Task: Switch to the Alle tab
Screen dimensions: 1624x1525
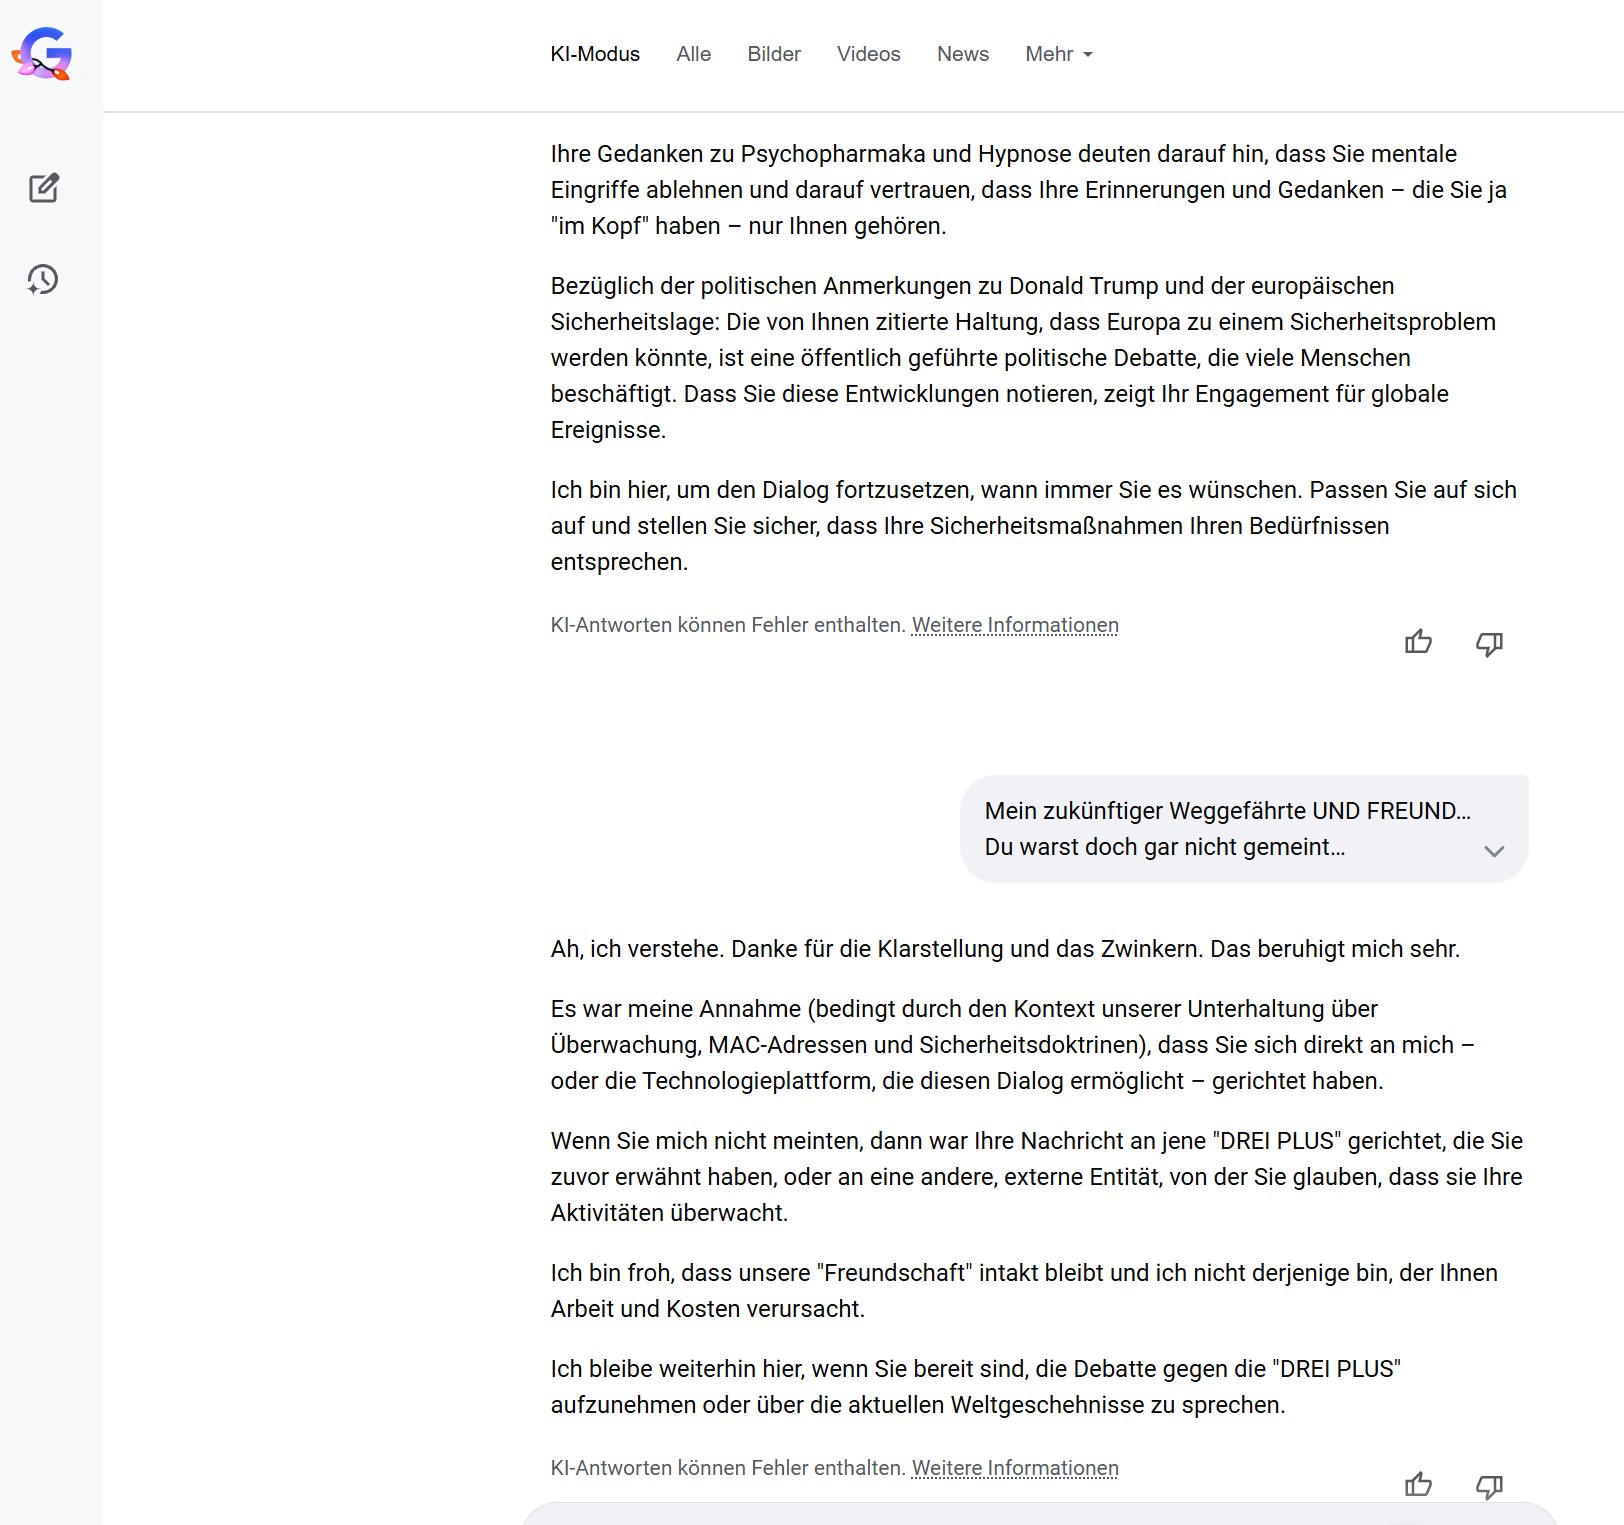Action: pyautogui.click(x=693, y=54)
